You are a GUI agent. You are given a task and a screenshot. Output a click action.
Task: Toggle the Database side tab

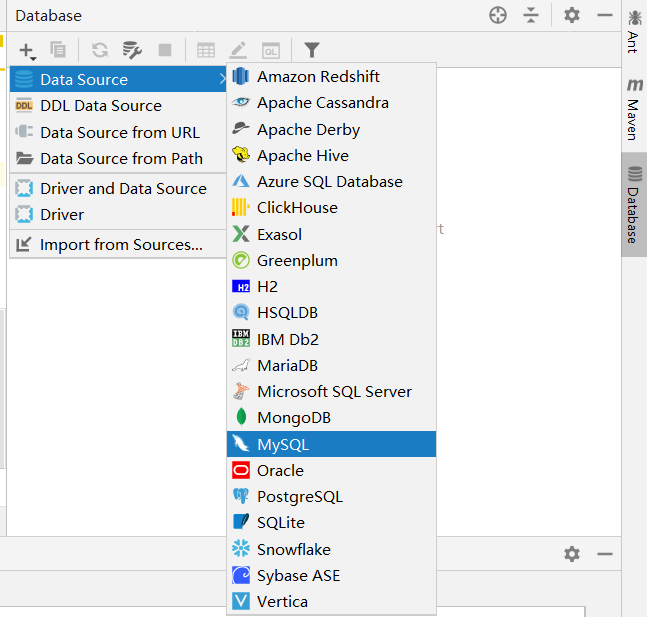tap(634, 205)
